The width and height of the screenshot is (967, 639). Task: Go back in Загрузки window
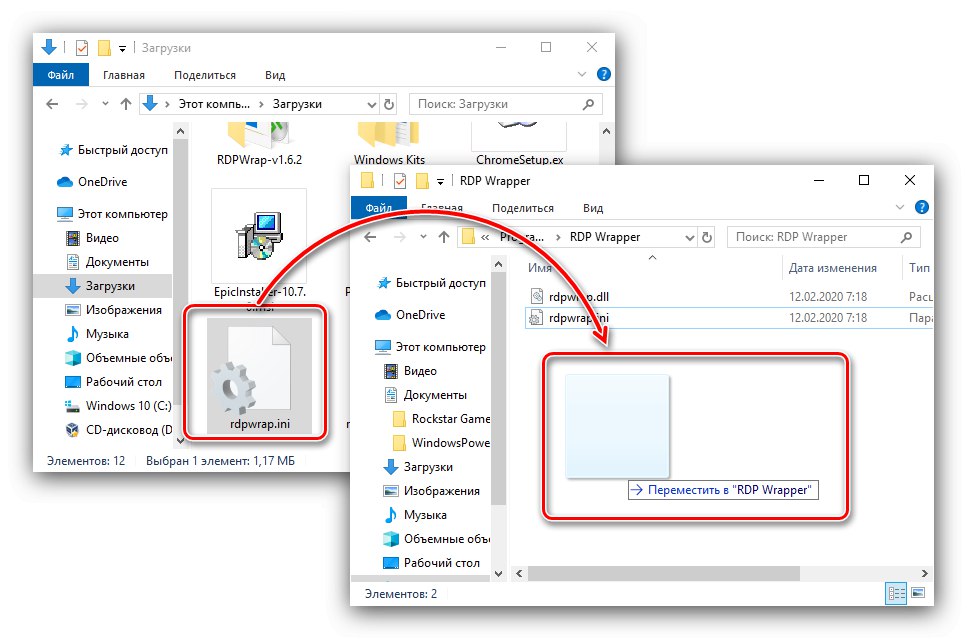click(52, 104)
